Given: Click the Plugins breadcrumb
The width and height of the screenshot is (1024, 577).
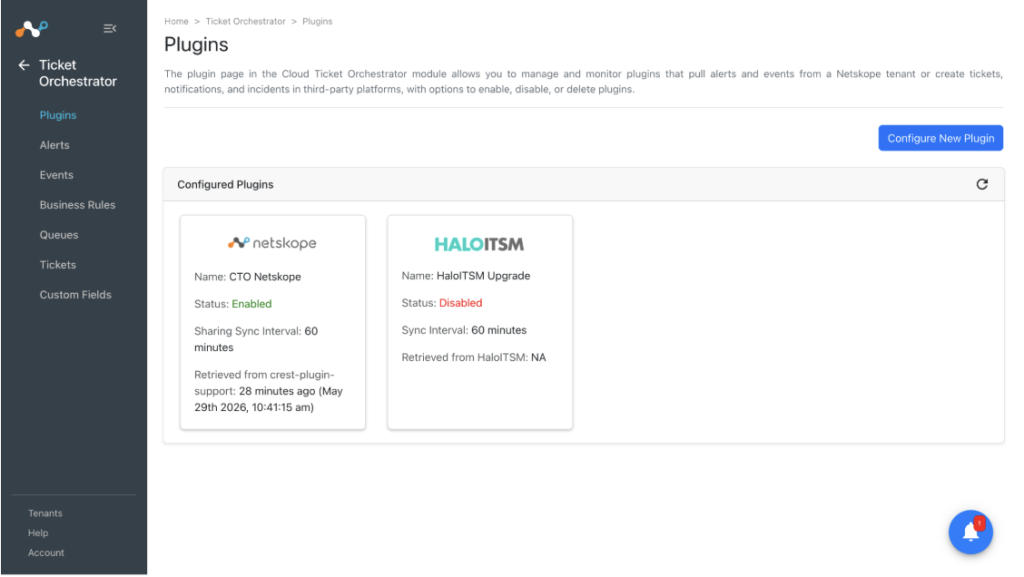Looking at the screenshot, I should tap(317, 22).
